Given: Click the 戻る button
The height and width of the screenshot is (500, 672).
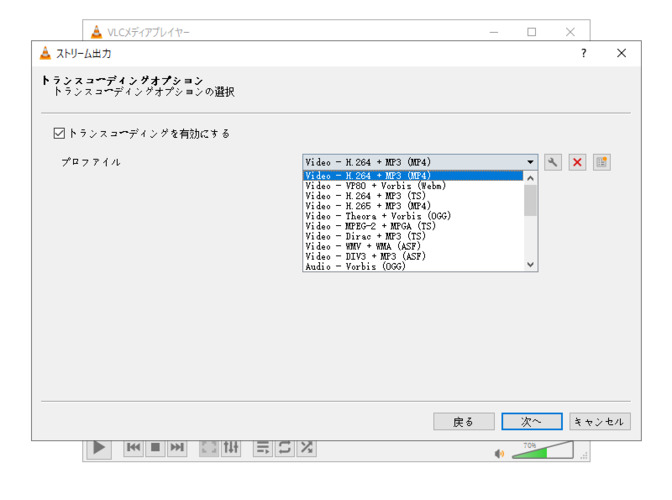Looking at the screenshot, I should (x=463, y=422).
